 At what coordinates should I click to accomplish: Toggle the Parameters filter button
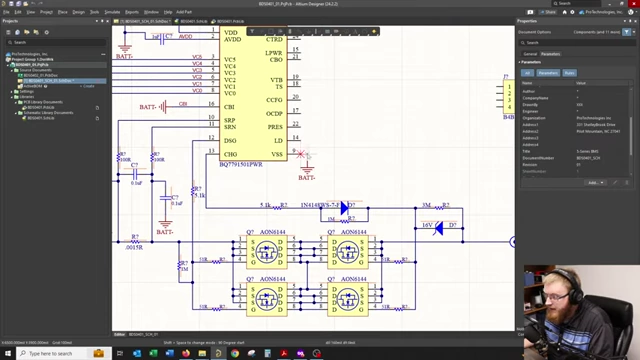point(548,73)
